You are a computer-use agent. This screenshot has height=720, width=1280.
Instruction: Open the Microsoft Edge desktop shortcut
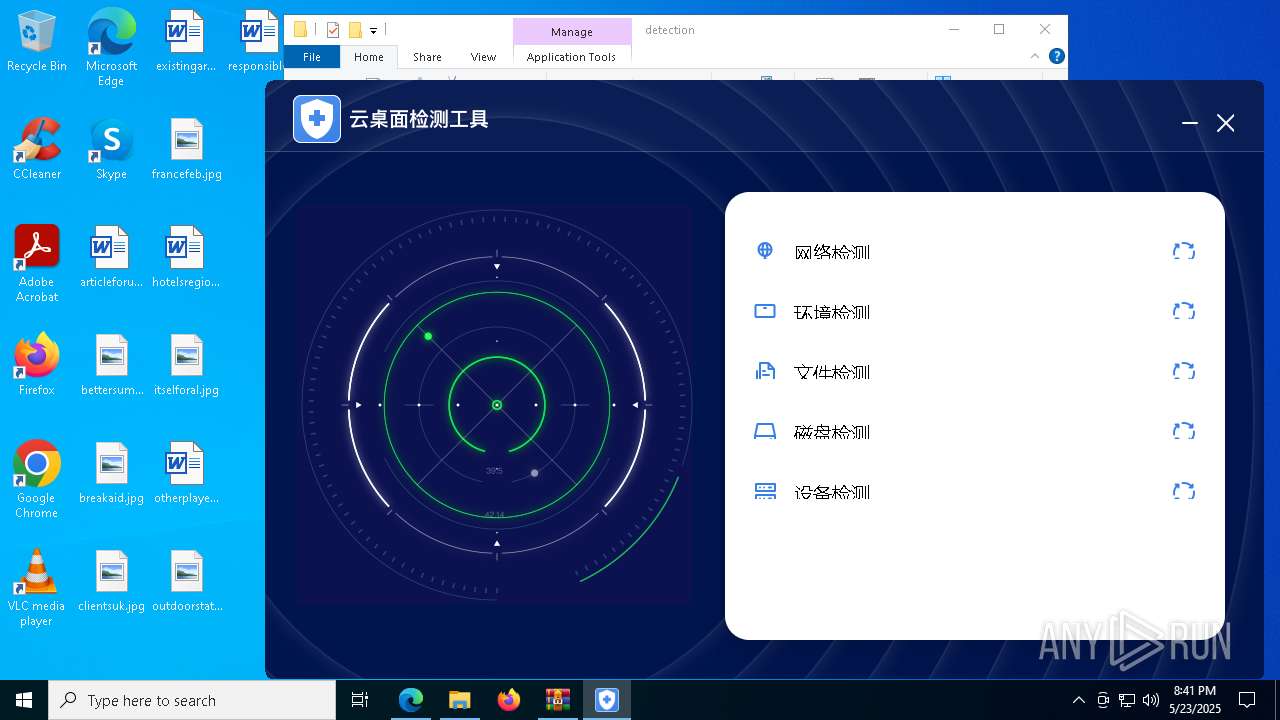coord(111,48)
